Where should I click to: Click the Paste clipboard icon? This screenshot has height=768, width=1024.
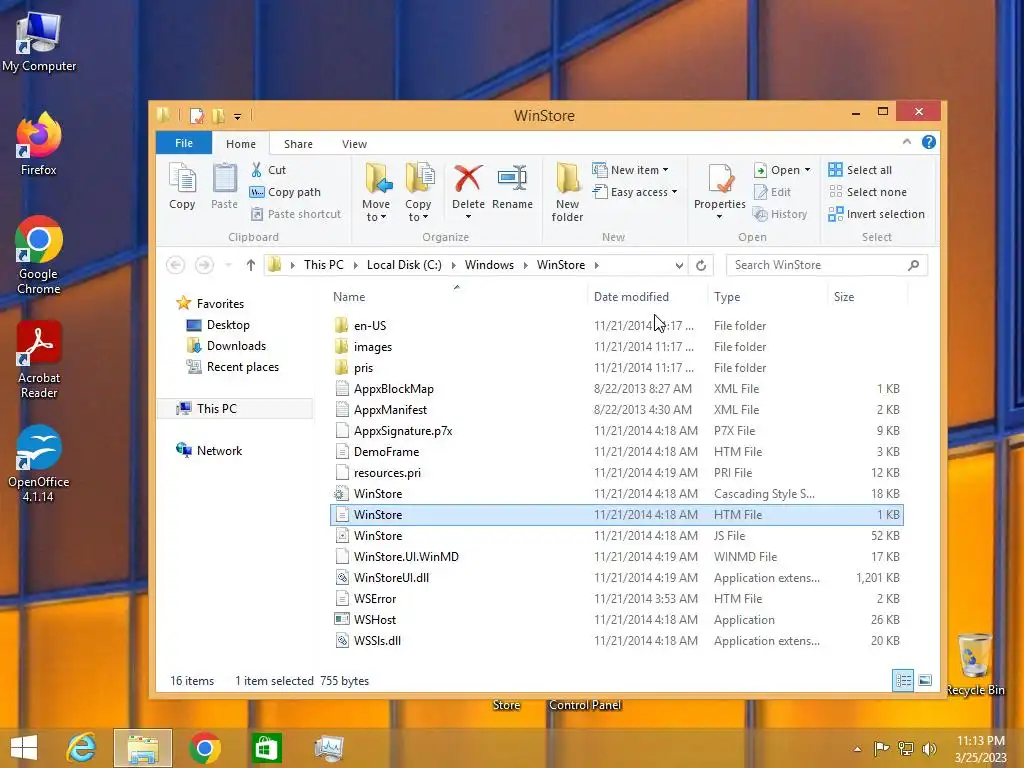coord(224,187)
